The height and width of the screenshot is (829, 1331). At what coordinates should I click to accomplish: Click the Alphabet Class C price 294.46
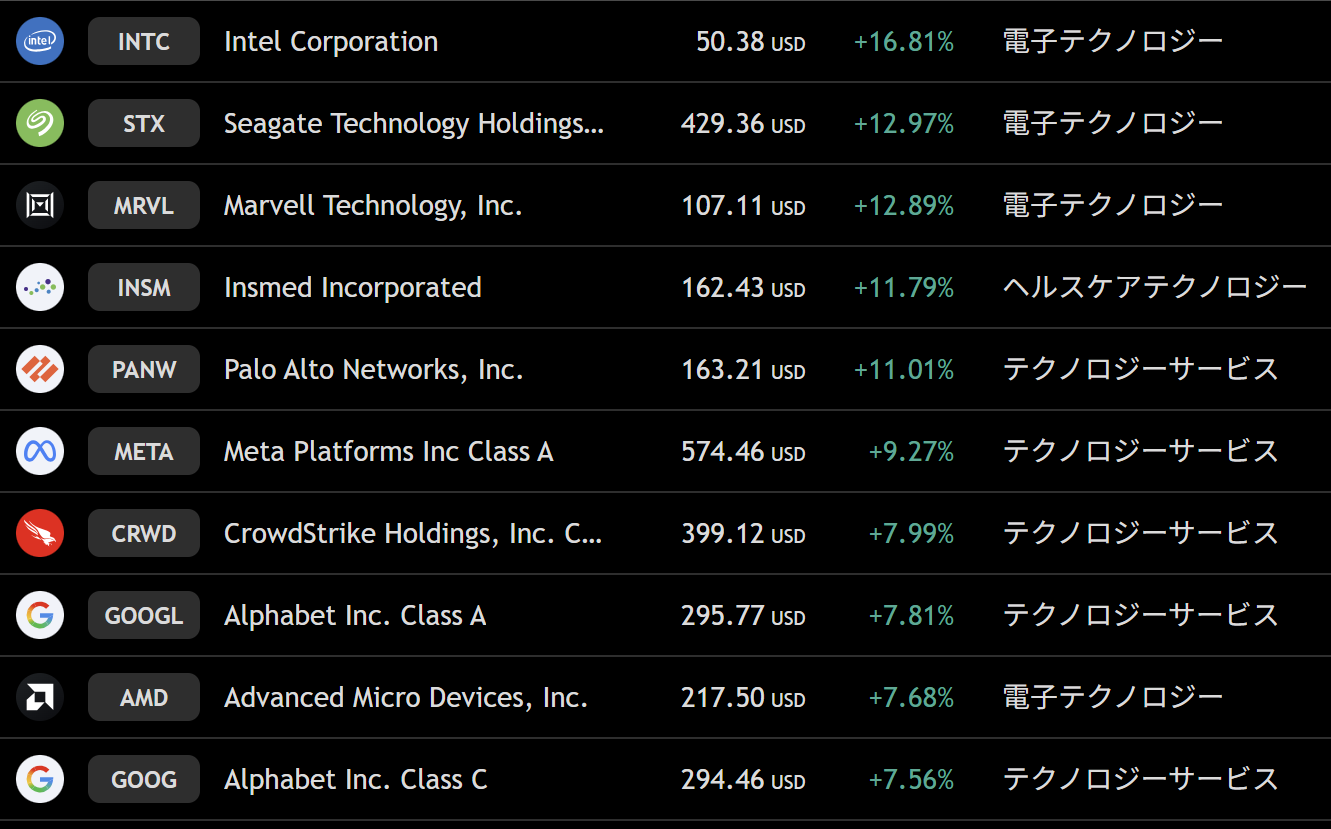click(x=723, y=780)
